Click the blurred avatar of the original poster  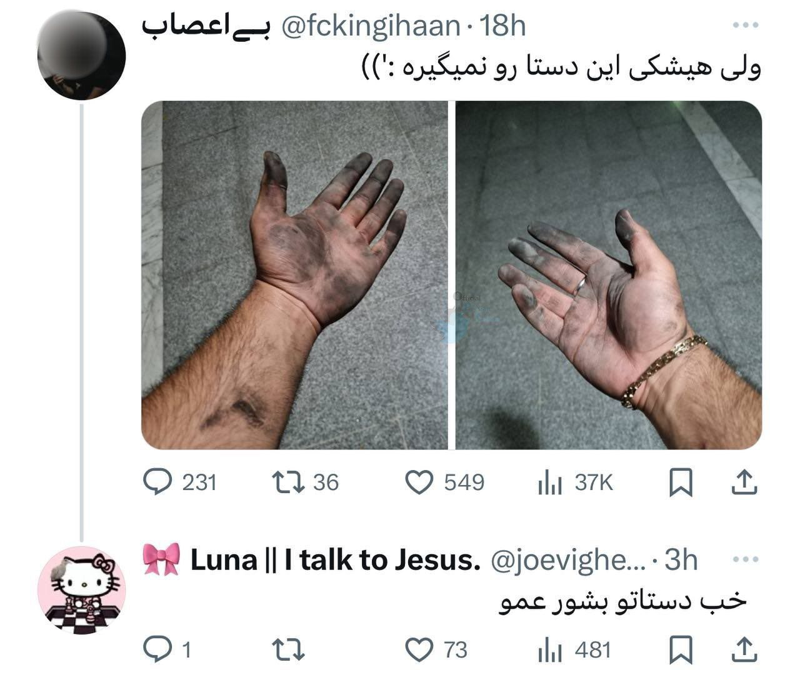(82, 55)
